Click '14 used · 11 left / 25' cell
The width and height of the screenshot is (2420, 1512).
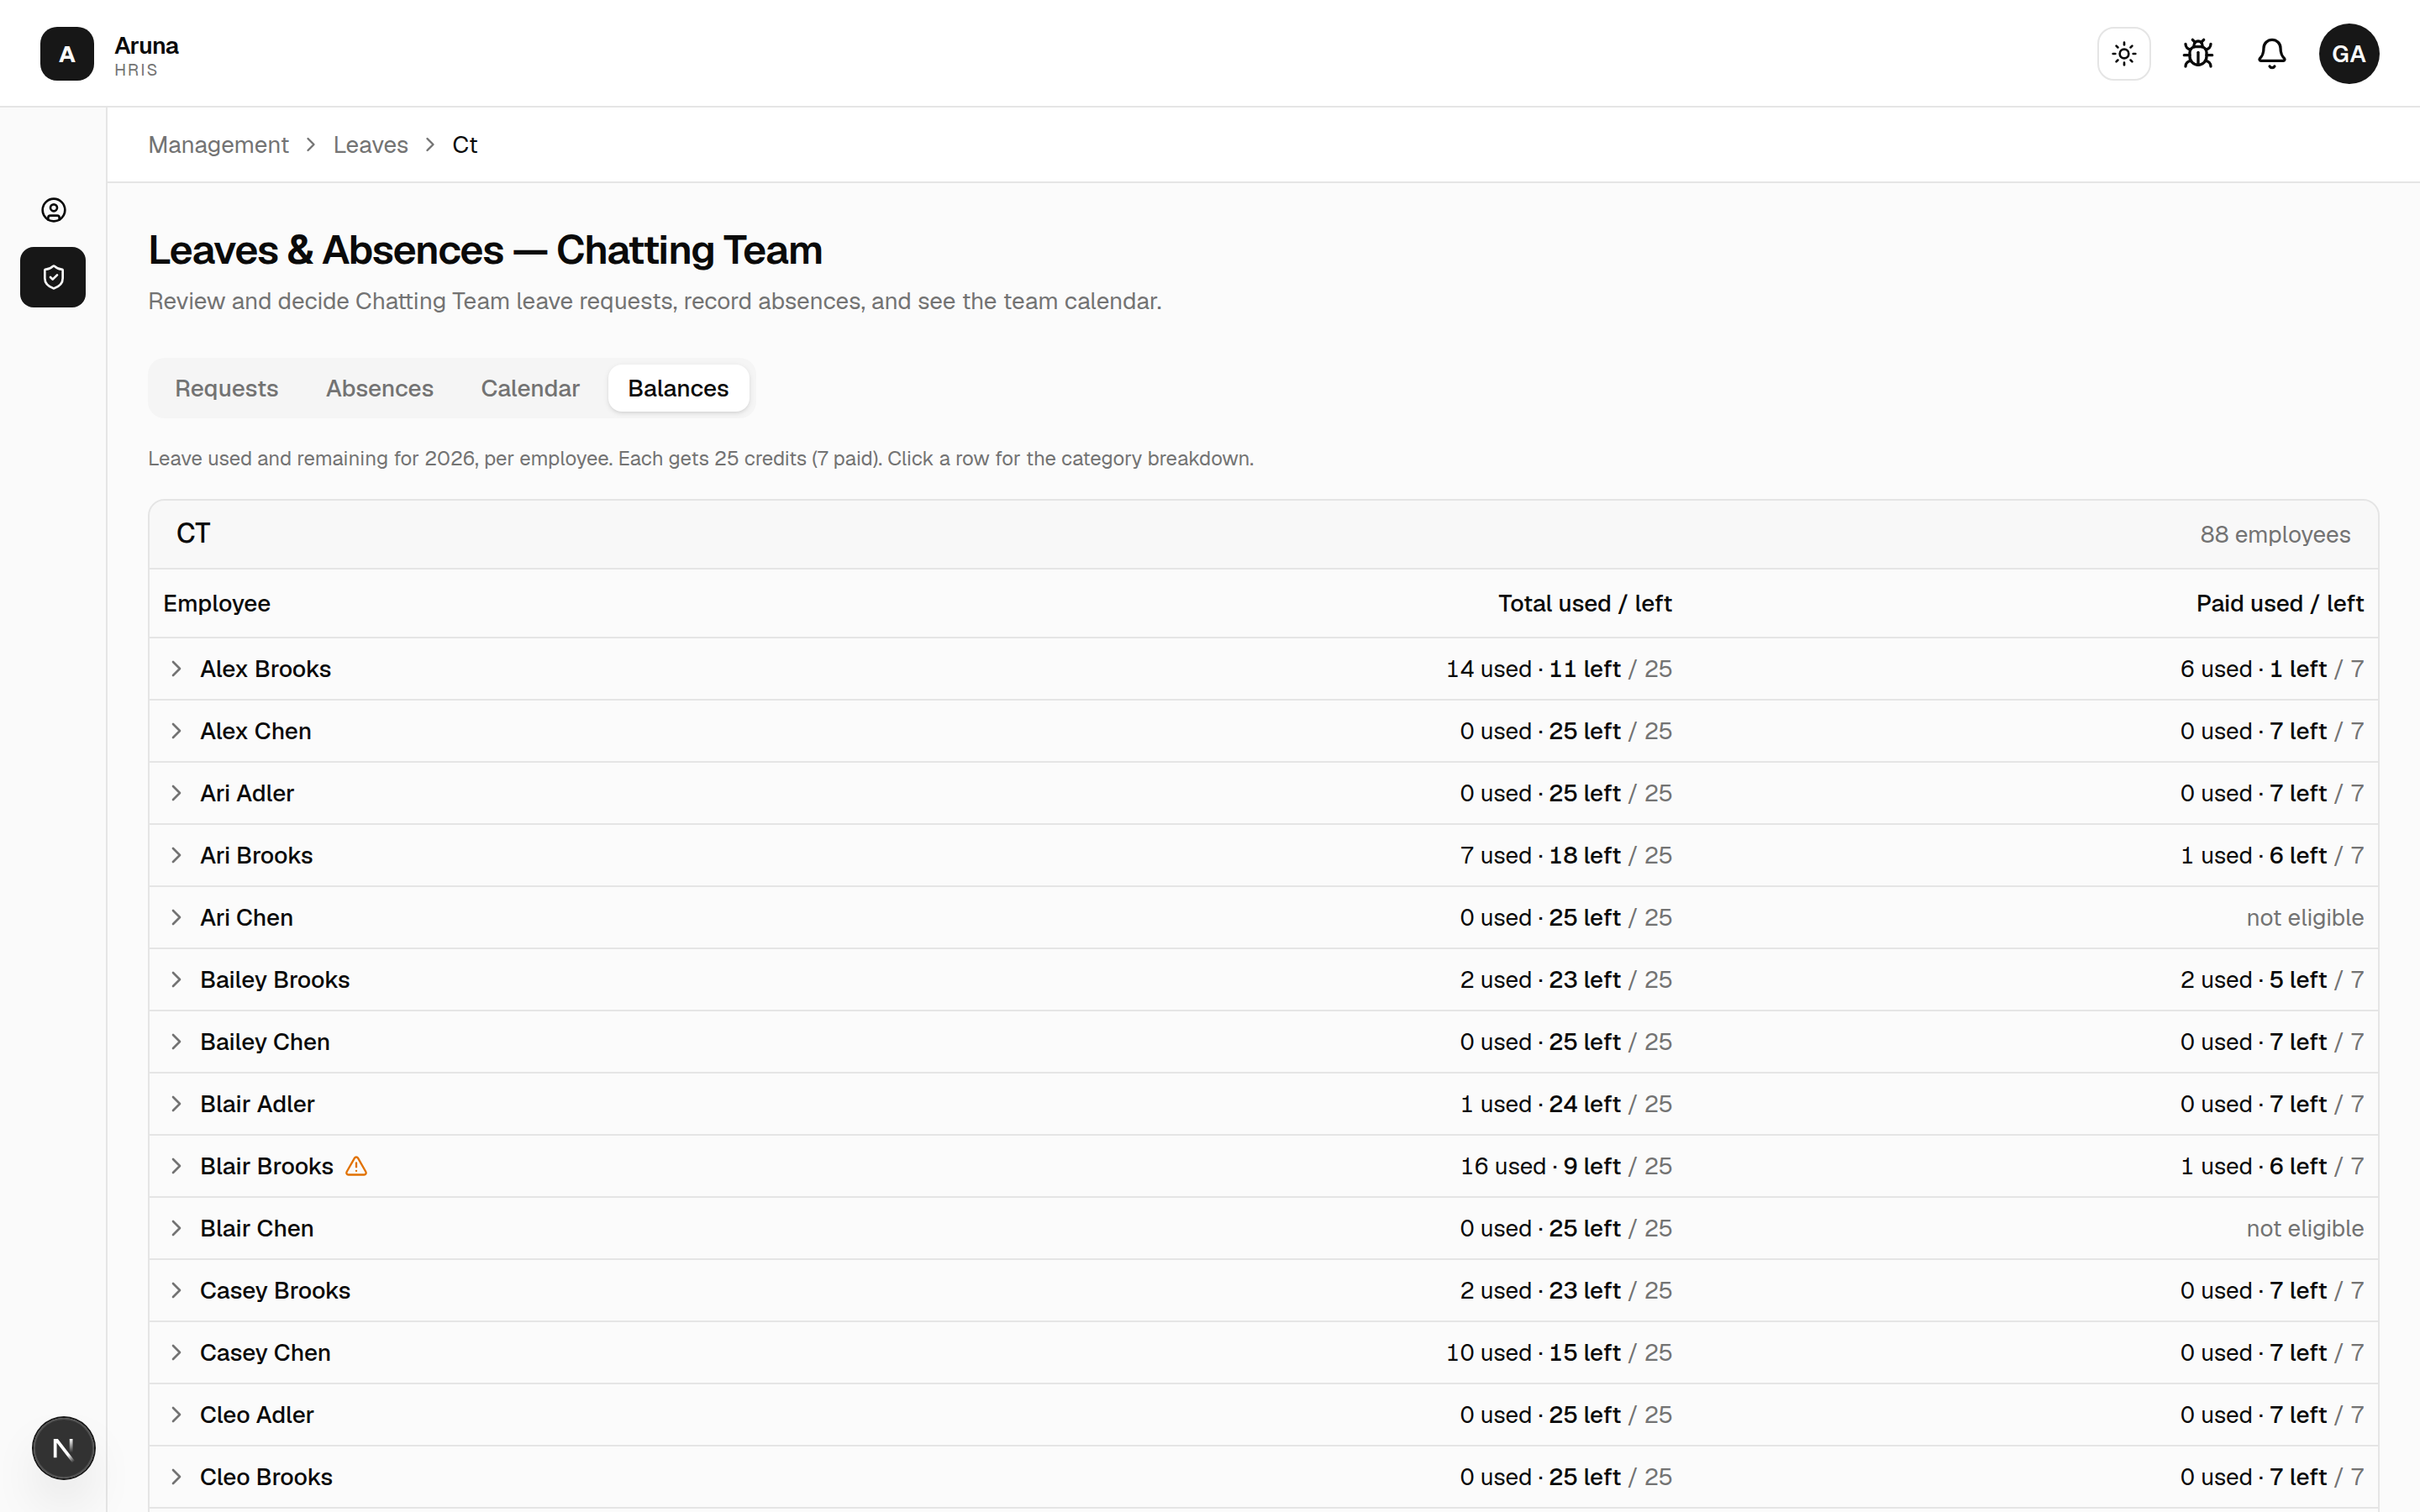(x=1559, y=669)
